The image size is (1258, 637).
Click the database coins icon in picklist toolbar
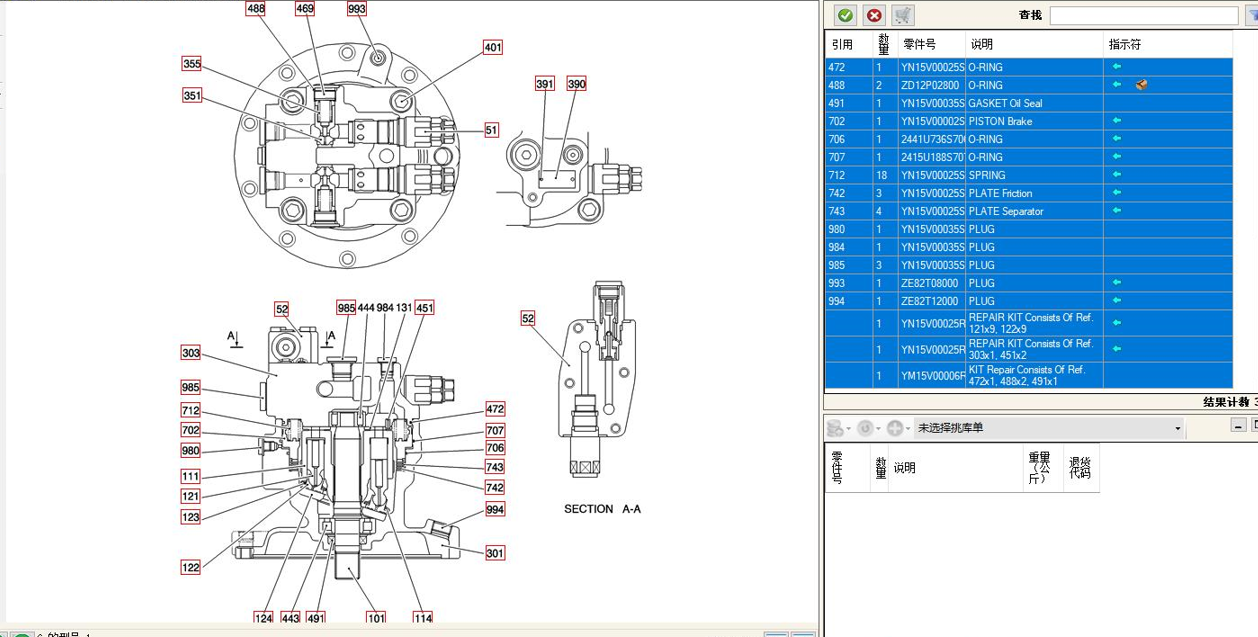click(835, 428)
